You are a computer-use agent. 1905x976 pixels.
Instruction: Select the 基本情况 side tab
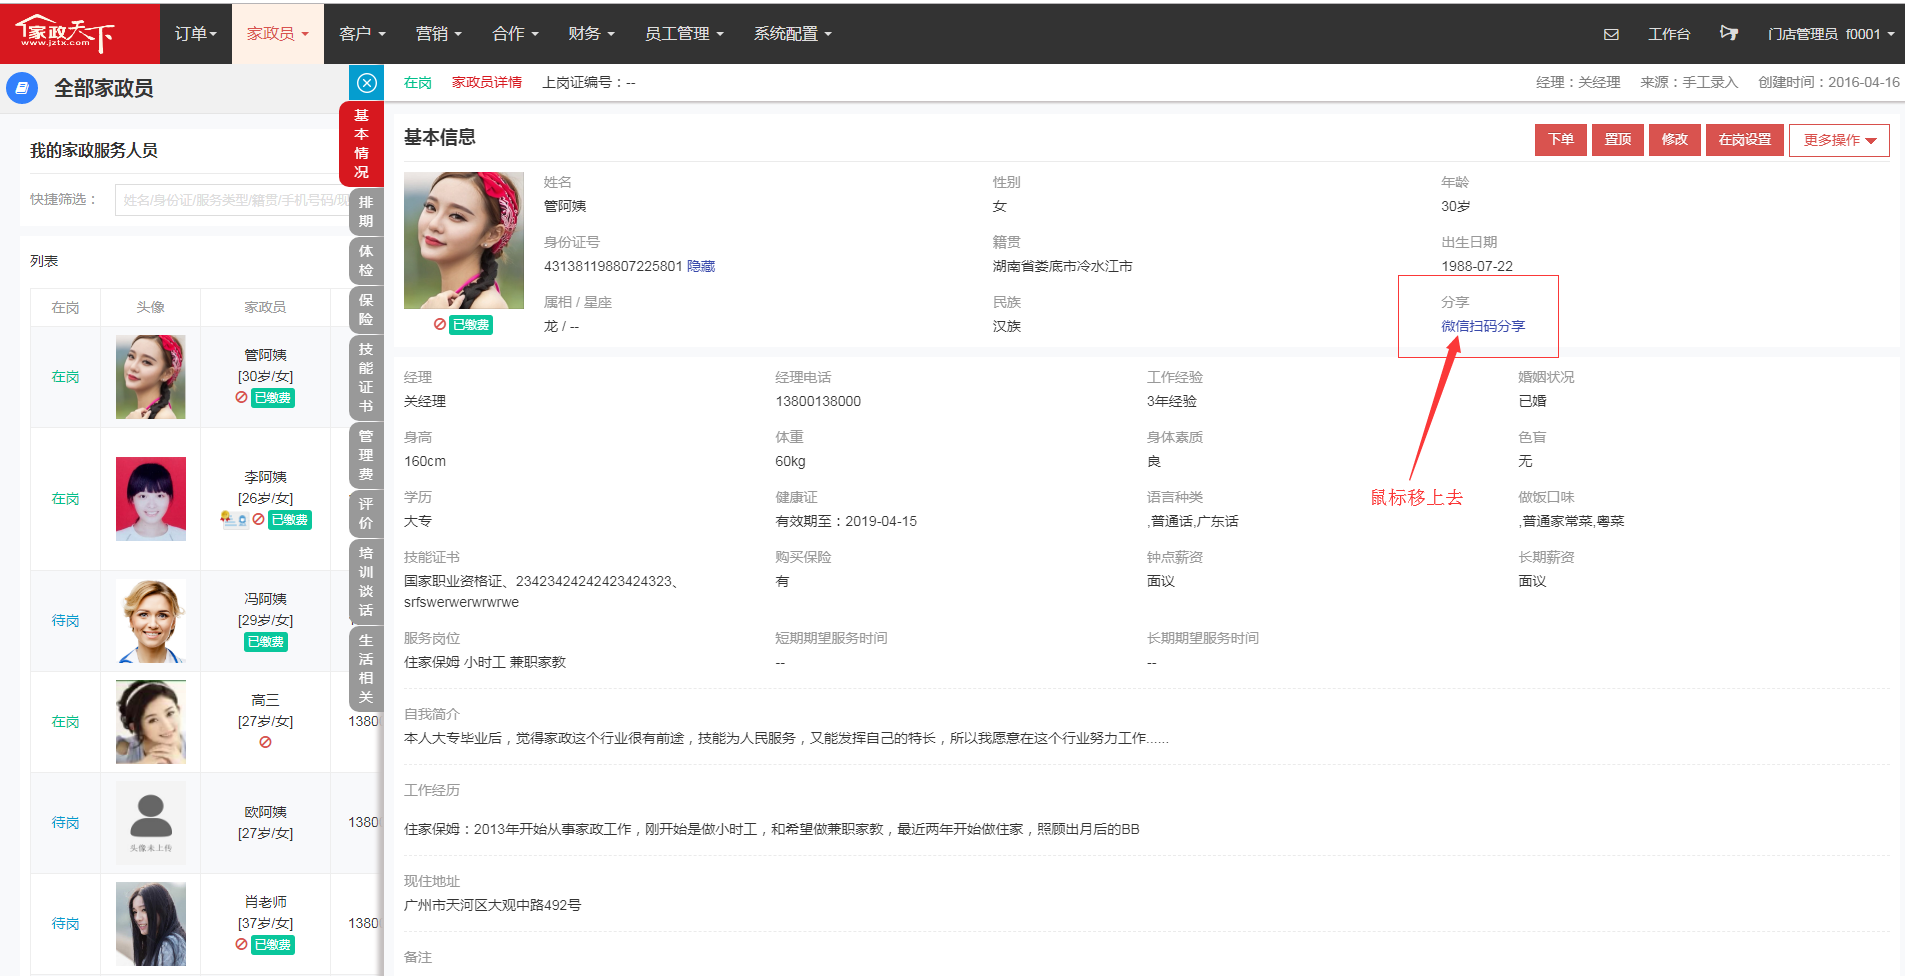click(x=362, y=144)
